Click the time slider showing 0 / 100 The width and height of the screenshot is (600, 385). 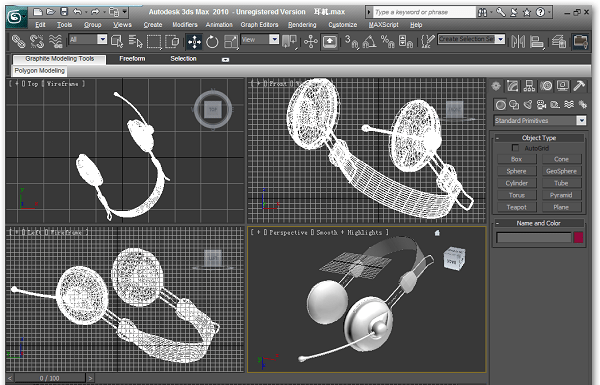point(49,378)
